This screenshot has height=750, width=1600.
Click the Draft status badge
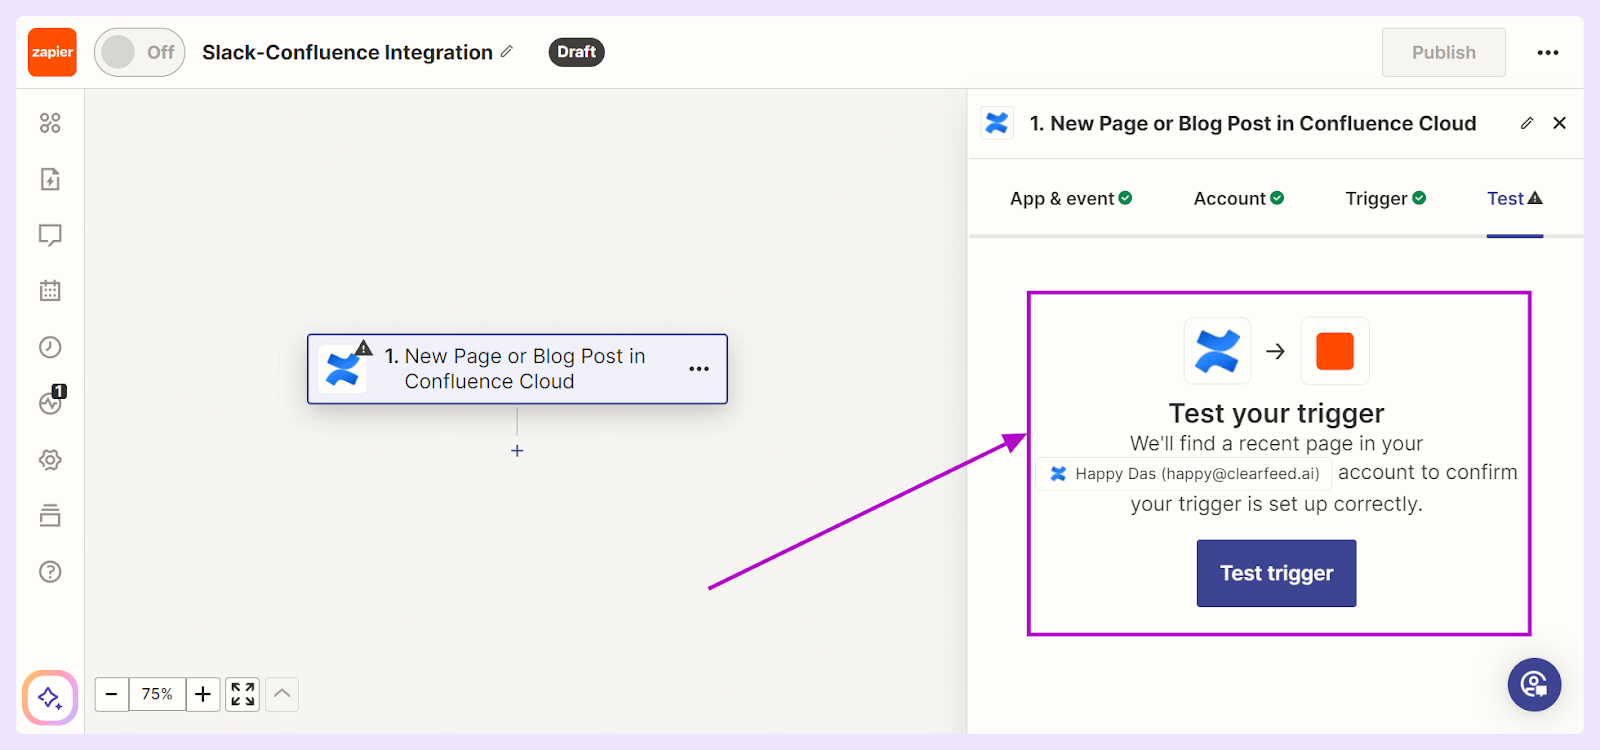(x=576, y=52)
